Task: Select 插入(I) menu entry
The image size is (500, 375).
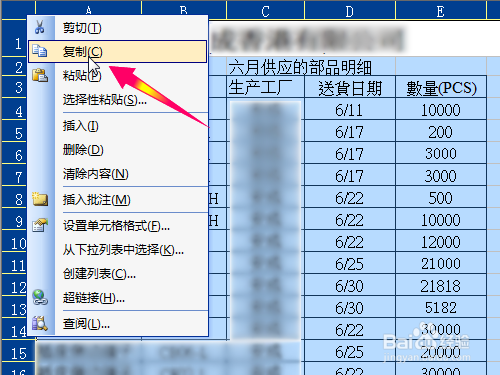Action: (118, 126)
